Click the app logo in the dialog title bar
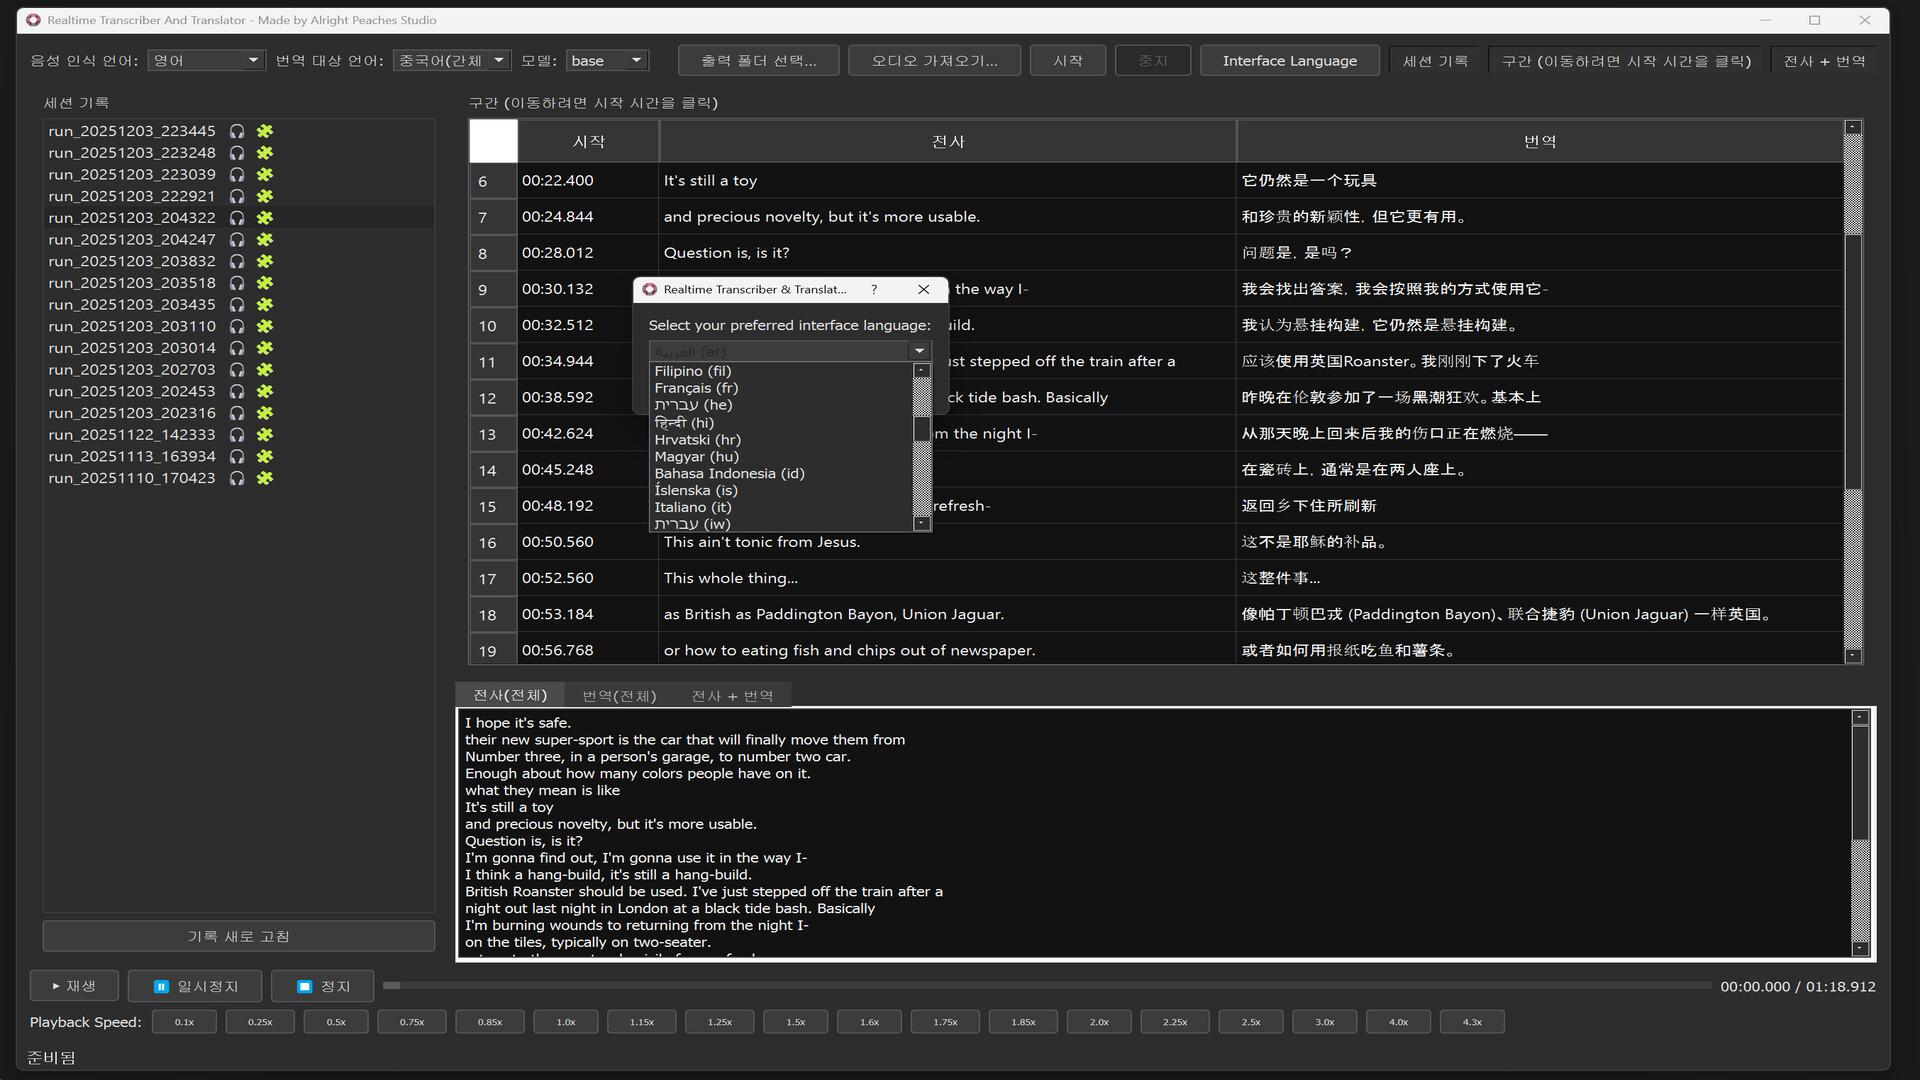Viewport: 1920px width, 1080px height. (651, 289)
